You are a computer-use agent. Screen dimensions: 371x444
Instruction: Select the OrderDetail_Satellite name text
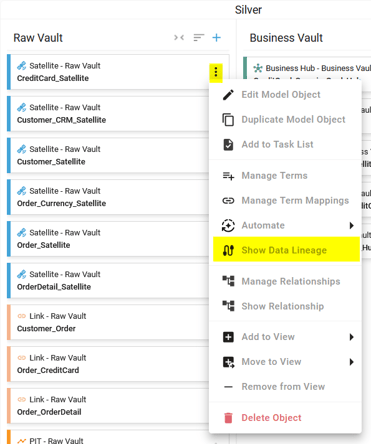(54, 287)
